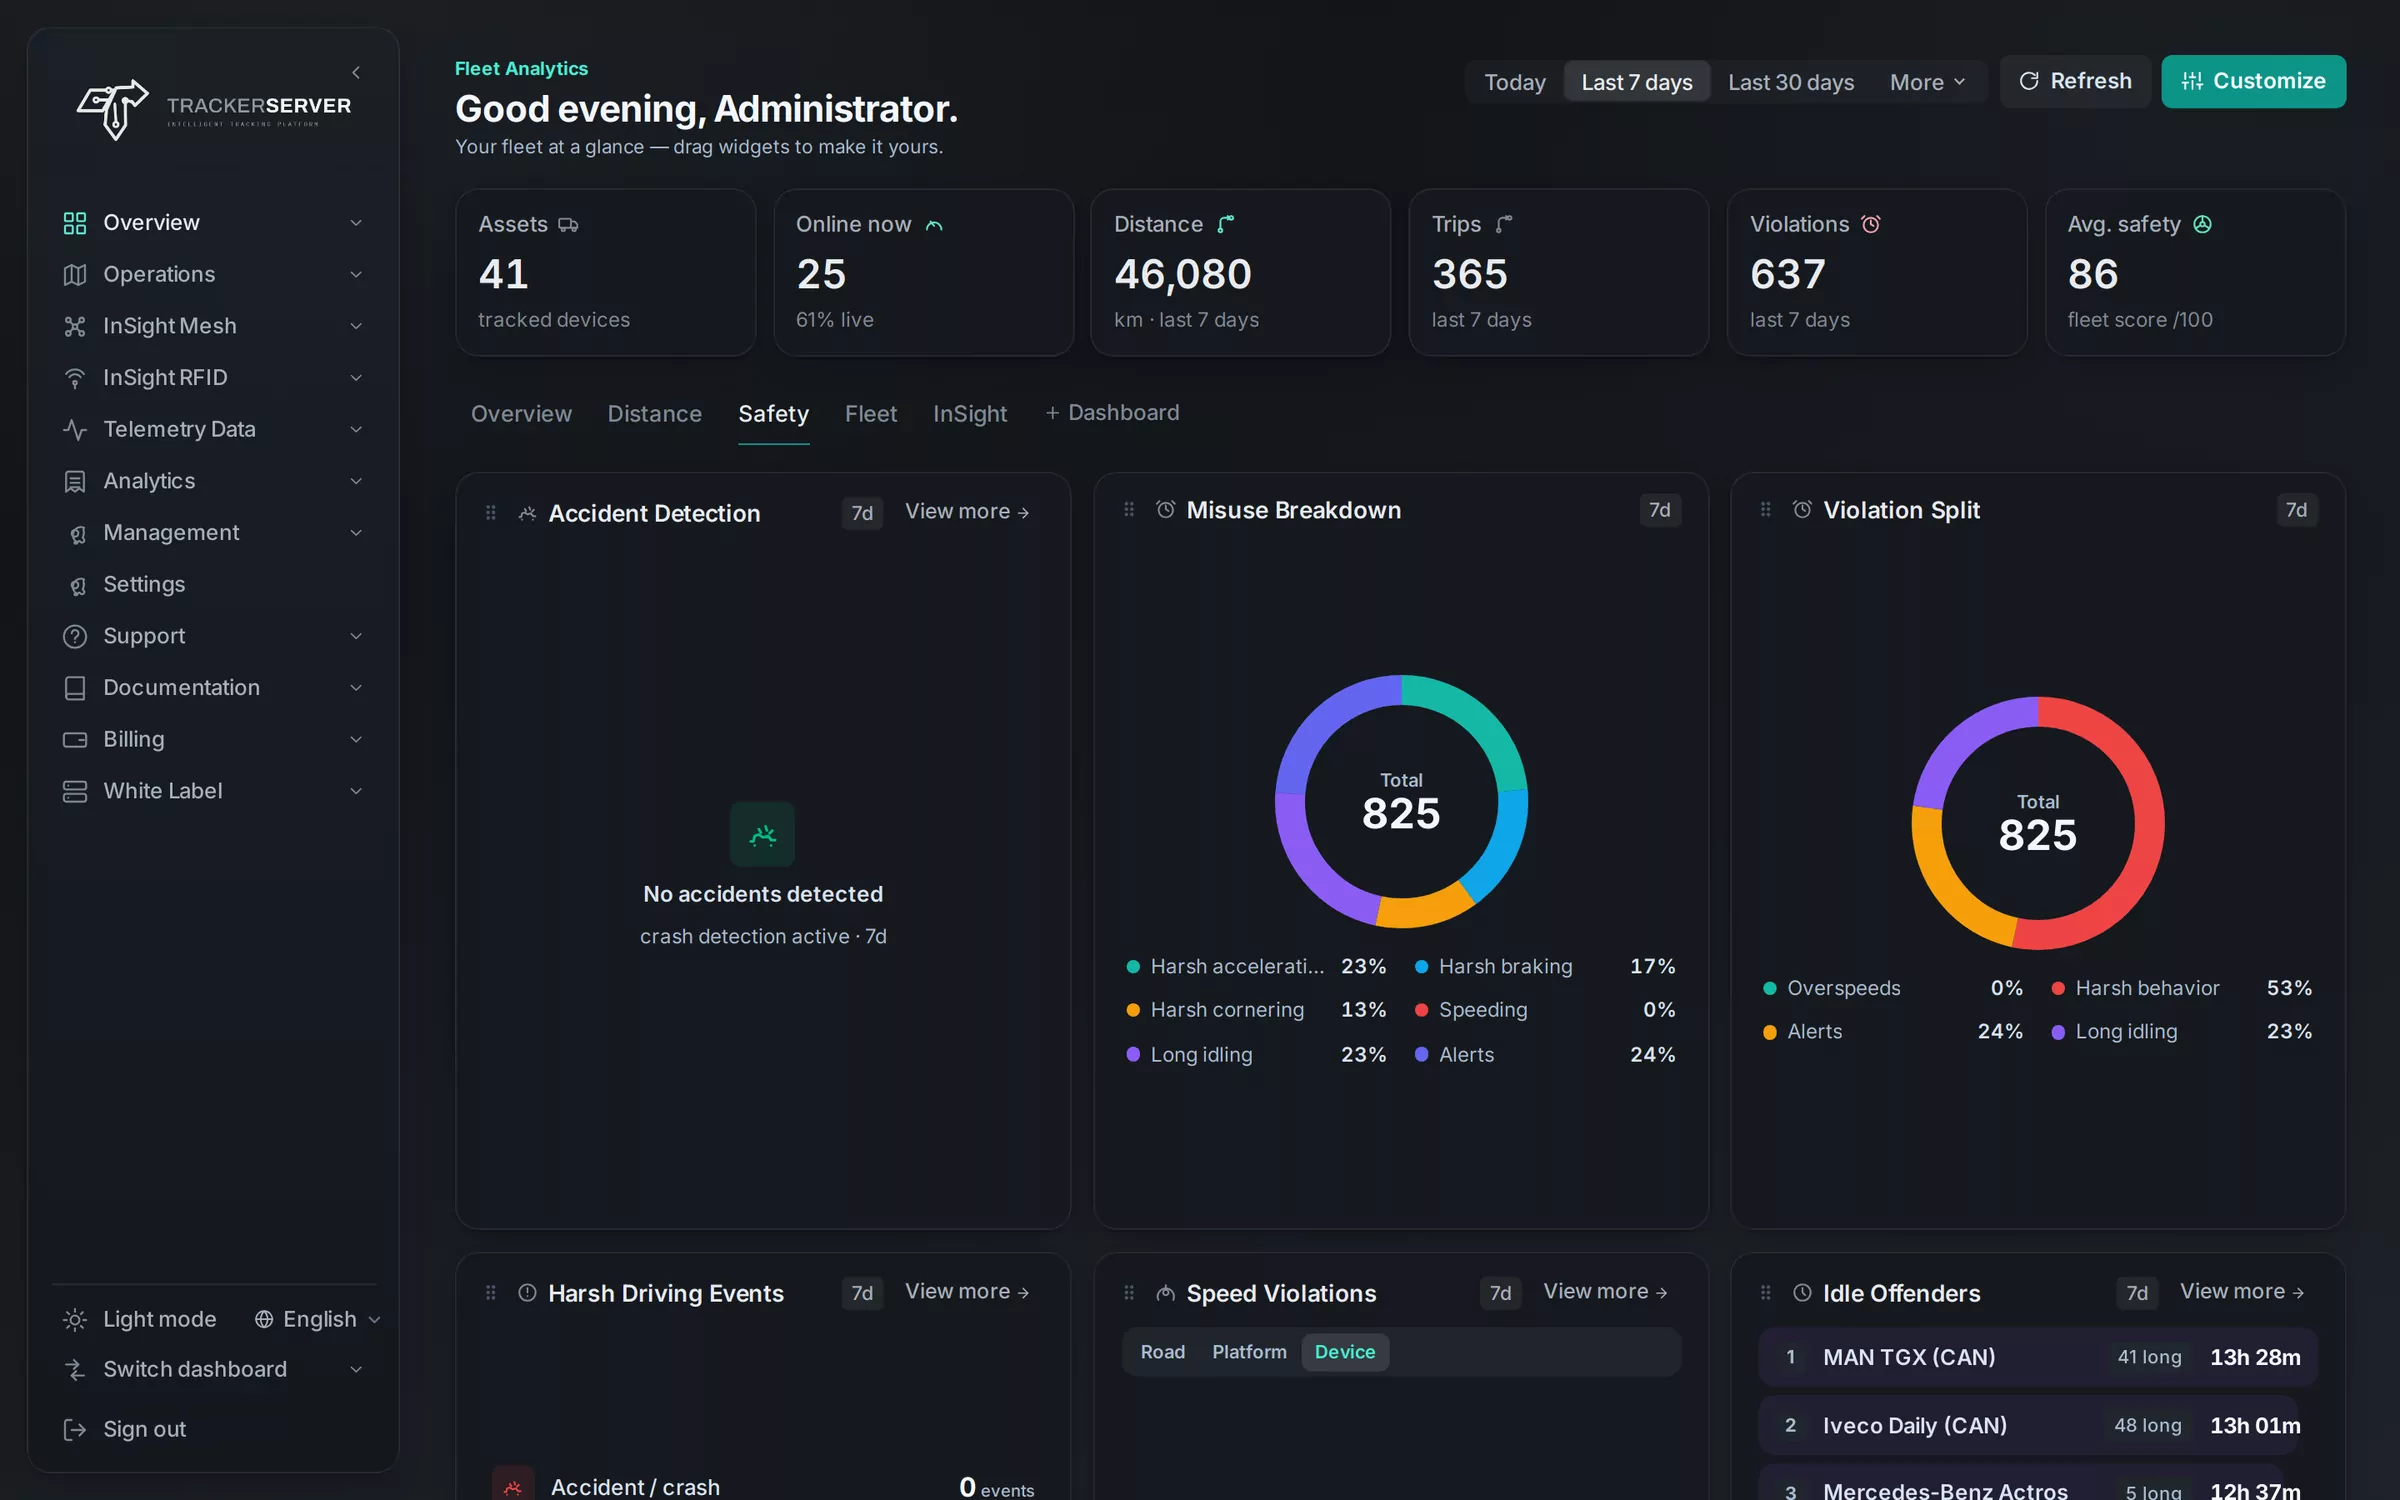Viewport: 2400px width, 1500px height.
Task: Select the Last 30 days range
Action: (1791, 82)
